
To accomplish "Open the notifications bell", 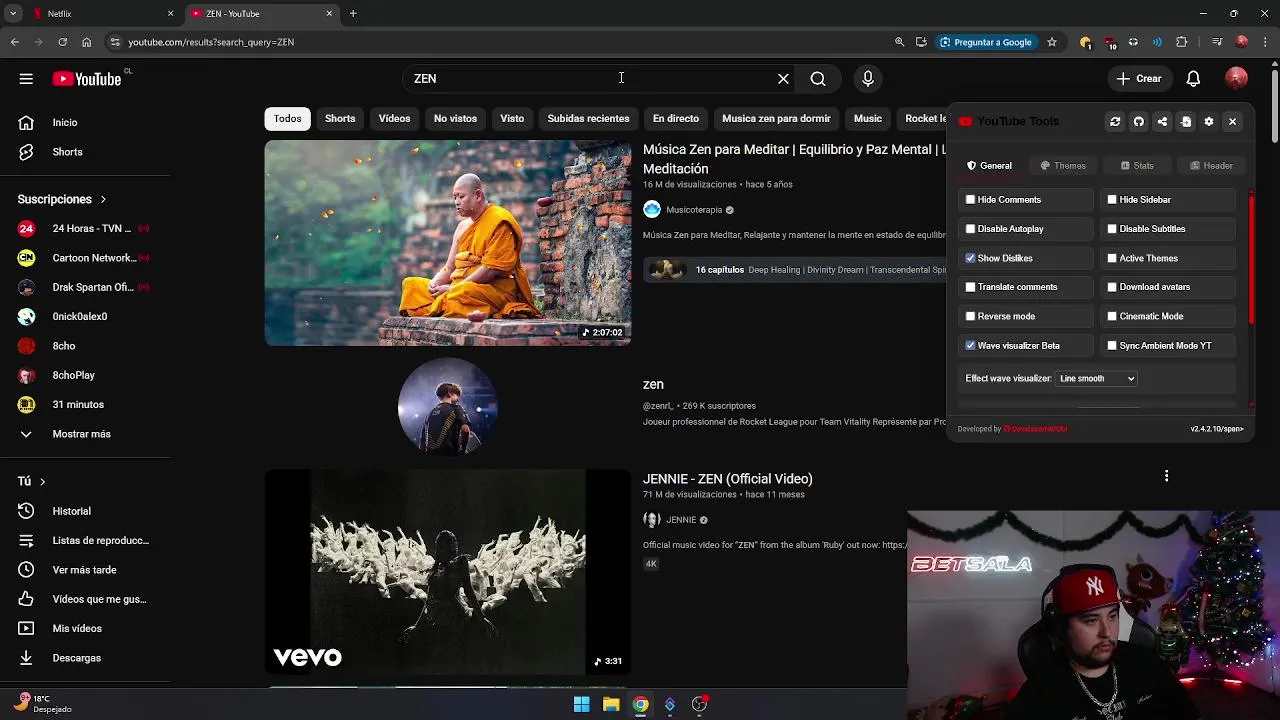I will point(1193,79).
